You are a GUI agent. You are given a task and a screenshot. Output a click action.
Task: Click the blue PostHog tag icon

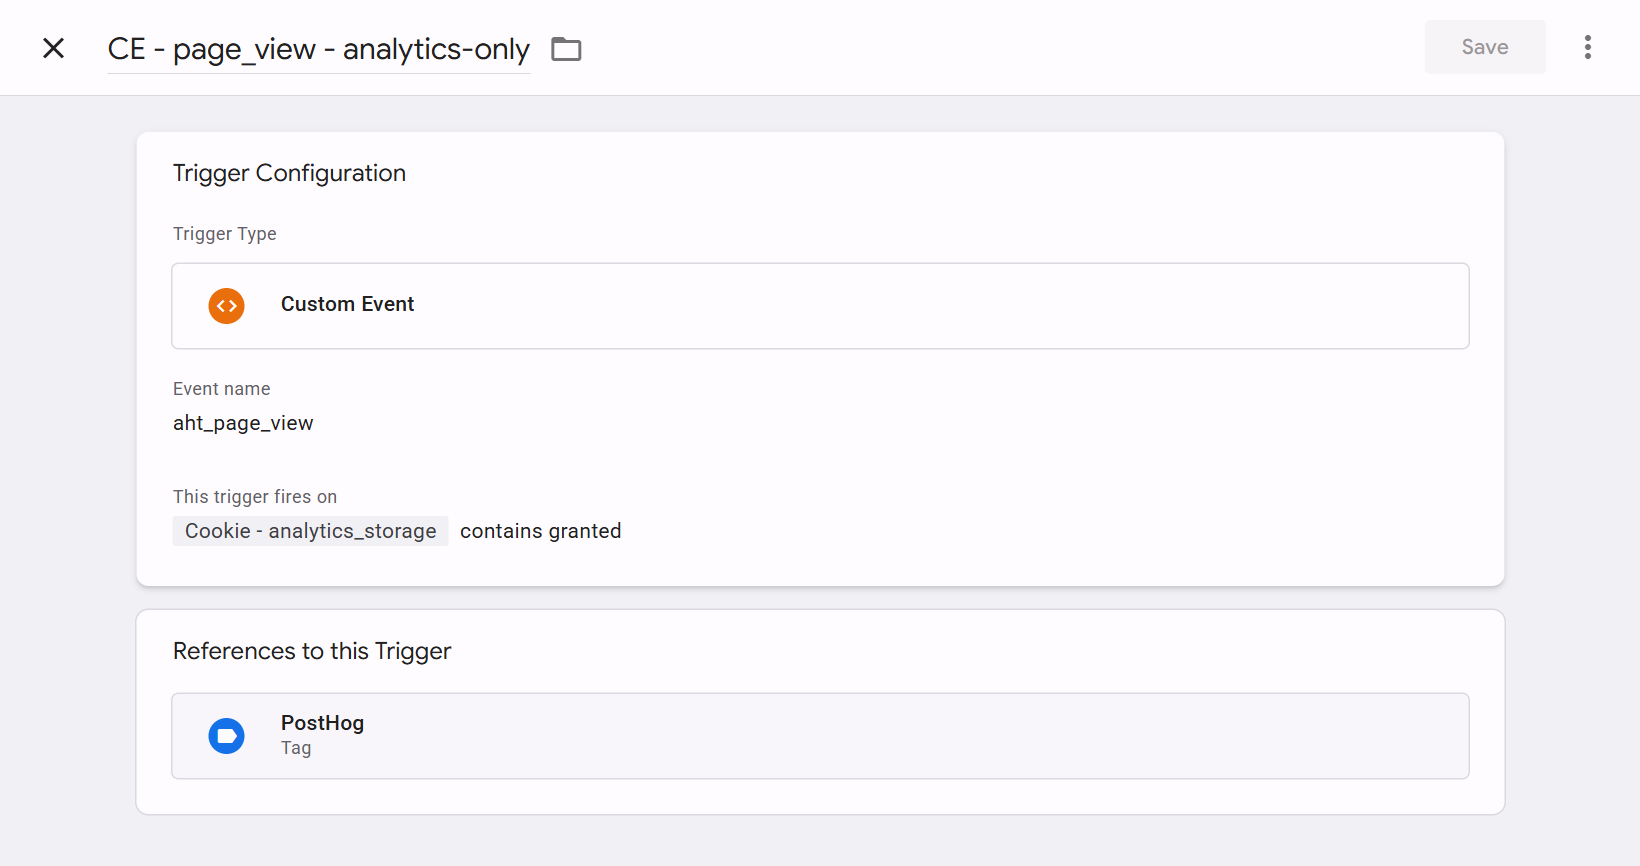point(226,736)
